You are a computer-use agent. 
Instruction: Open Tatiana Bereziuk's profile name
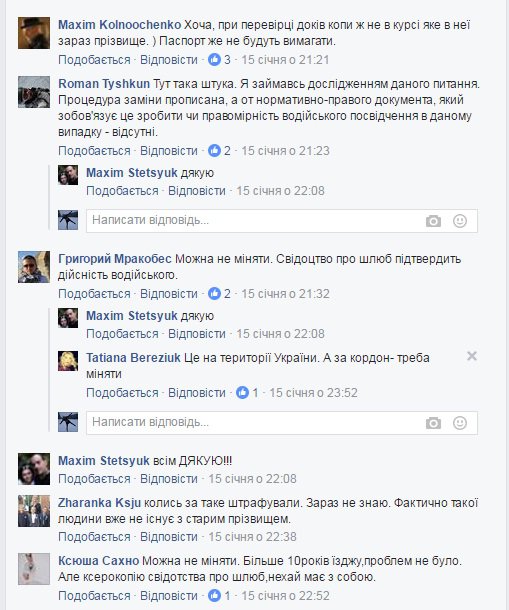pos(133,358)
